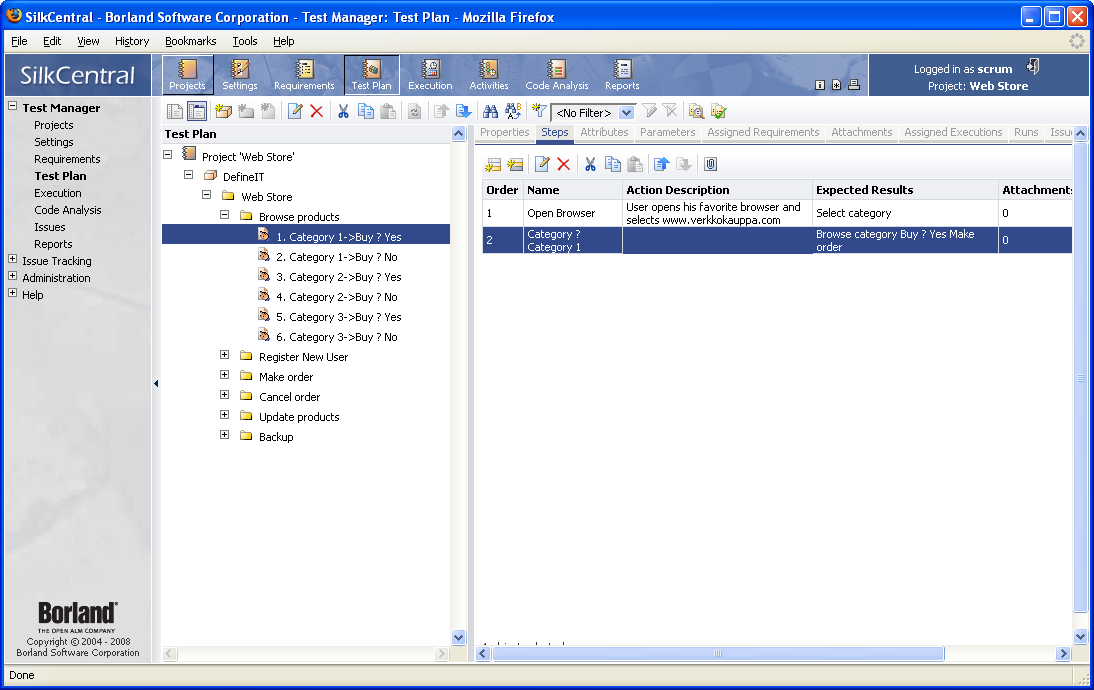Viewport: 1094px width, 690px height.
Task: Expand the Backup folder
Action: click(225, 435)
